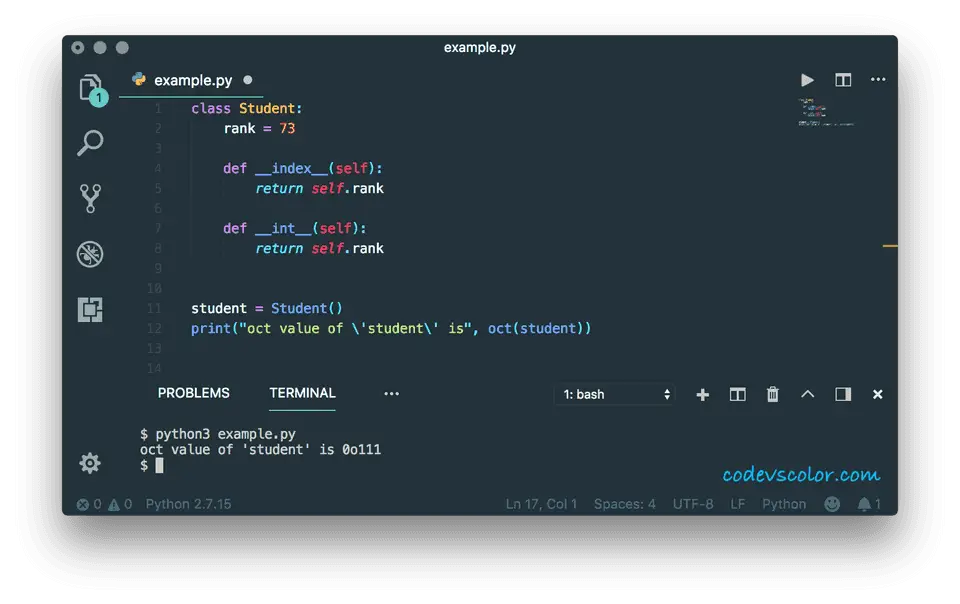Switch to the PROBLEMS panel tab
The height and width of the screenshot is (604, 960).
193,393
